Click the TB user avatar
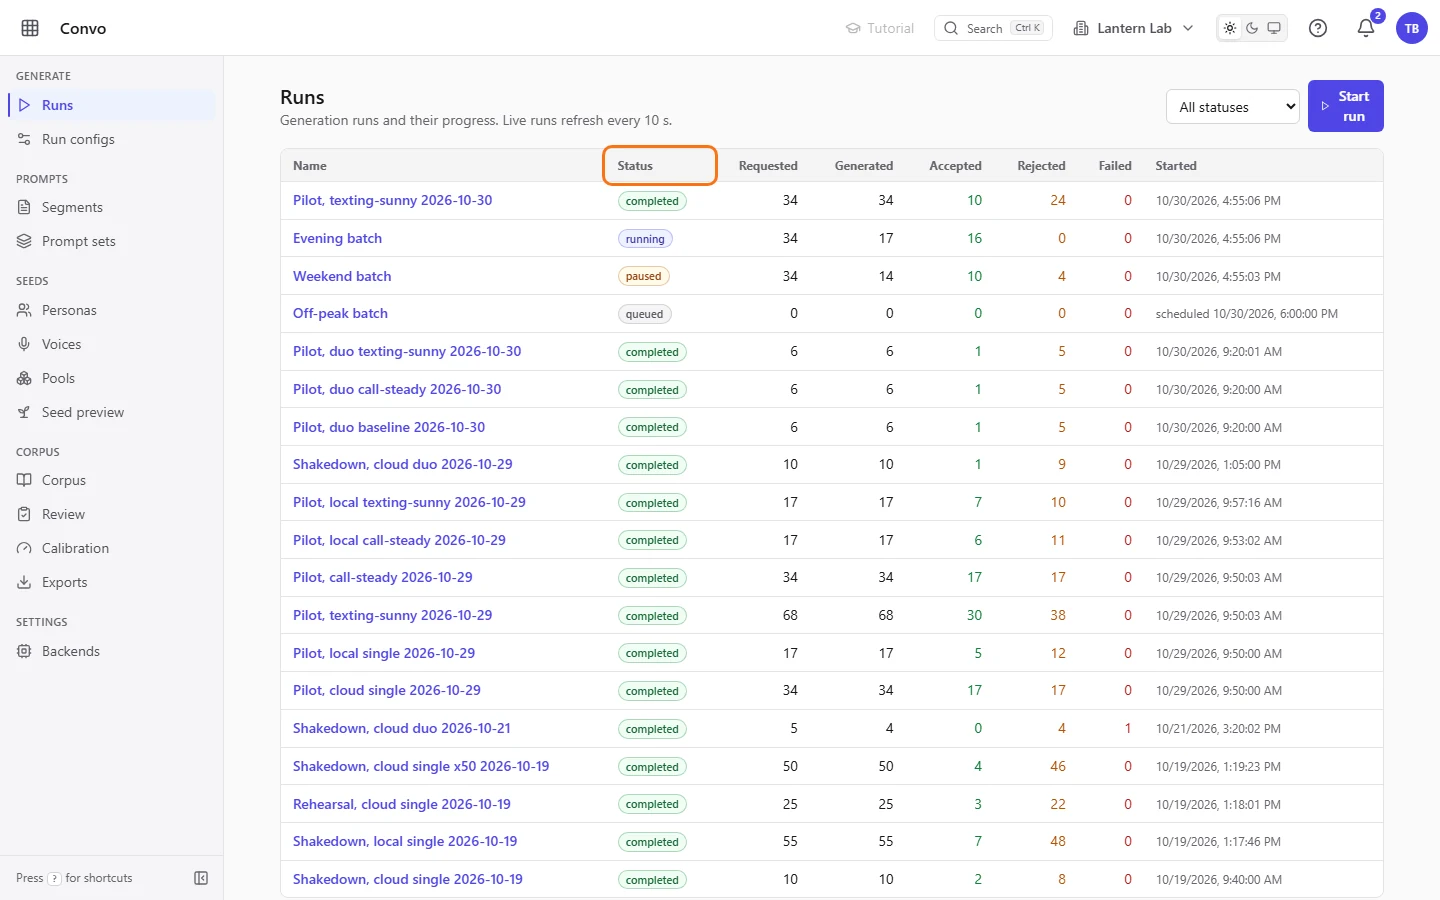 [1412, 28]
